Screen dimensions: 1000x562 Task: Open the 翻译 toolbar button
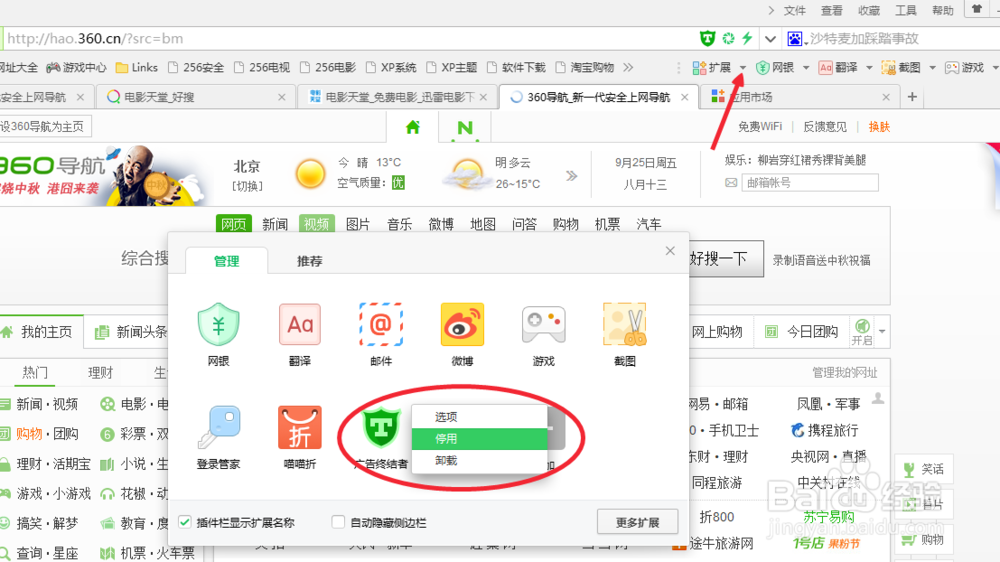pos(838,68)
